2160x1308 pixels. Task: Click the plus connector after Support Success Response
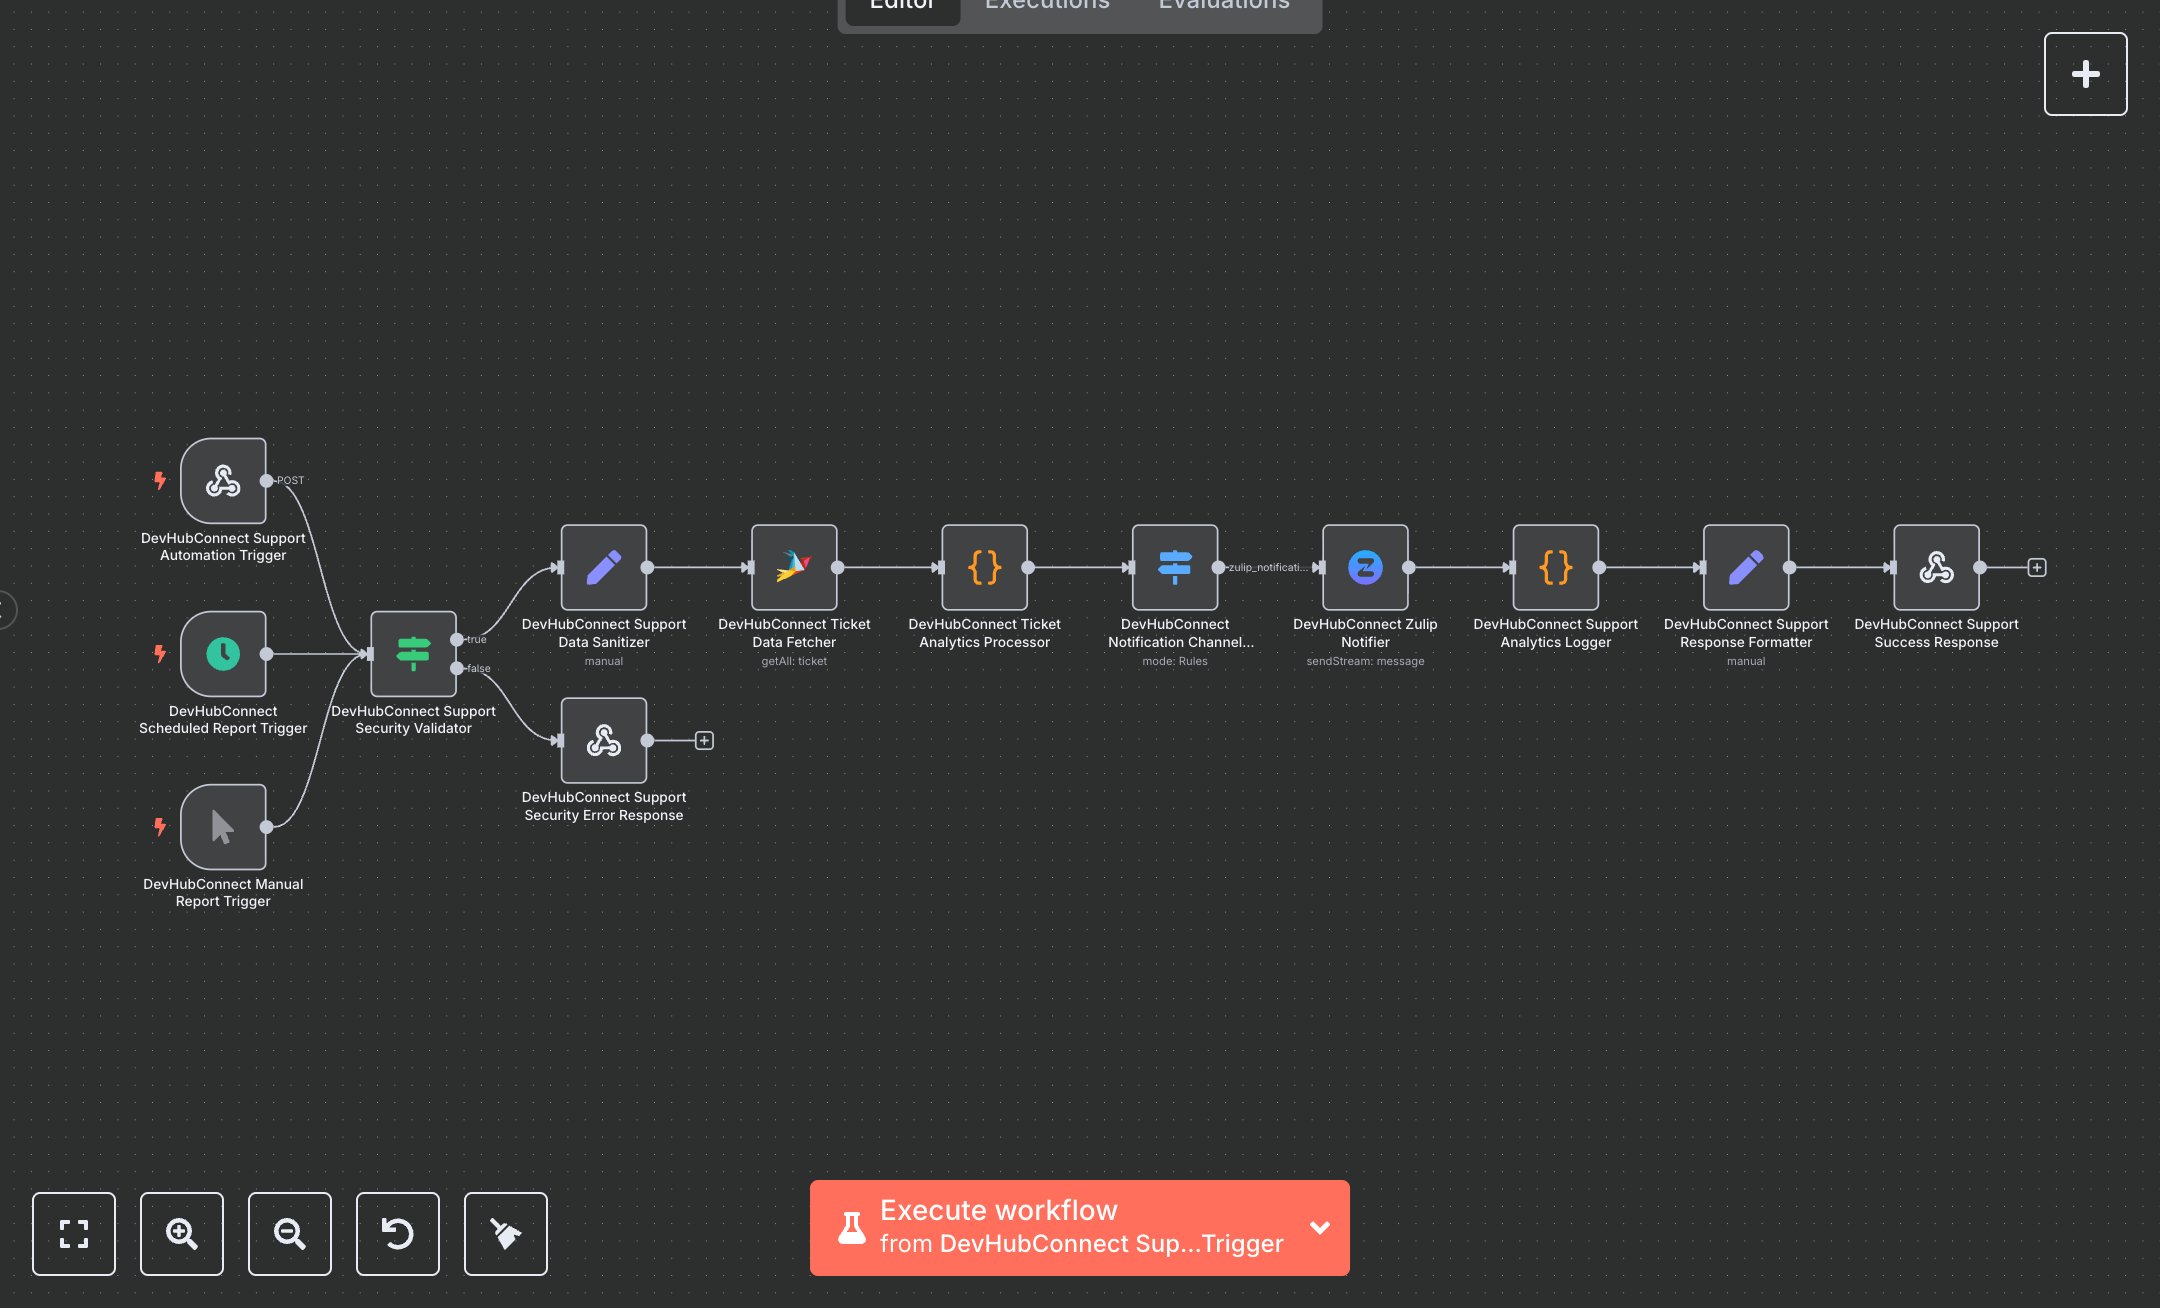(2037, 567)
